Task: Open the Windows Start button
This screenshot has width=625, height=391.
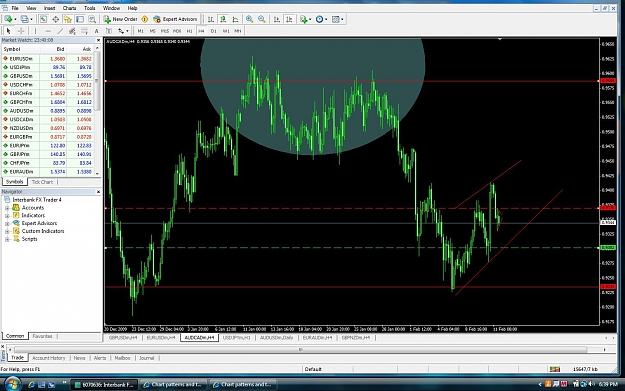Action: pyautogui.click(x=12, y=384)
